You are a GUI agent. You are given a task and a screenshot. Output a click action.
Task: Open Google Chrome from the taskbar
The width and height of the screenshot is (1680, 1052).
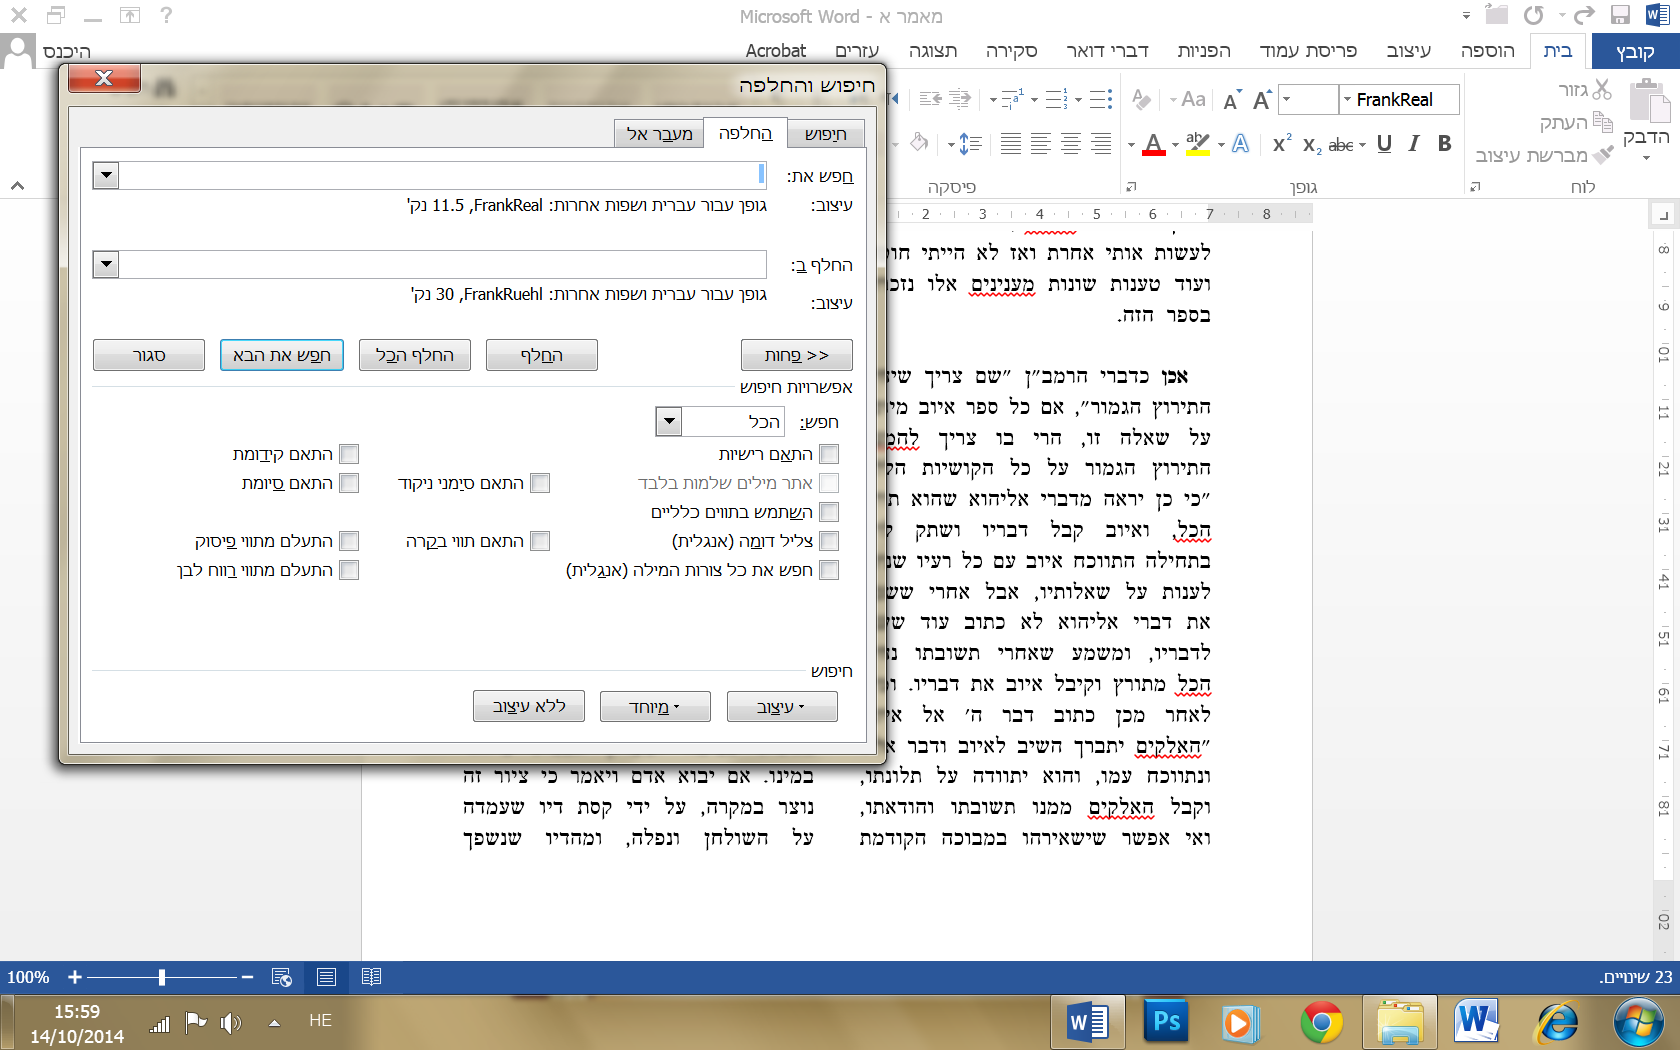point(1321,1022)
